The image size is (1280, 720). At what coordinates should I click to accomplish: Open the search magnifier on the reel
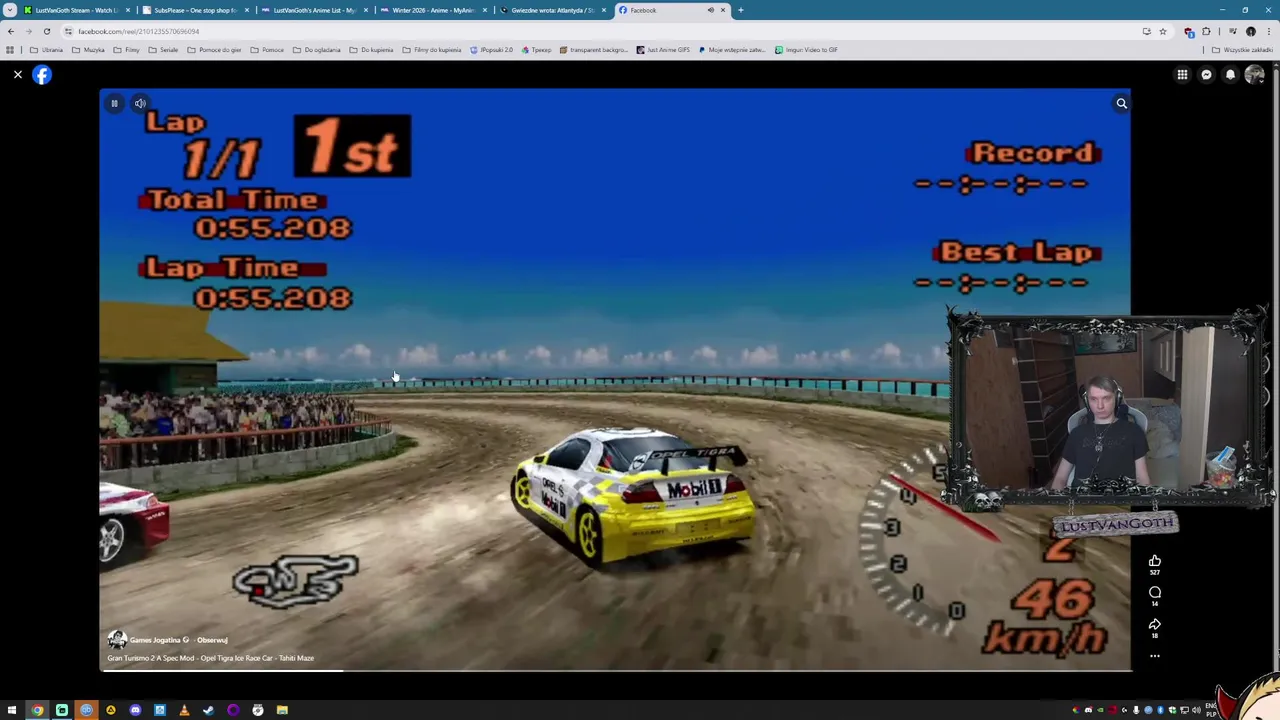pos(1121,103)
